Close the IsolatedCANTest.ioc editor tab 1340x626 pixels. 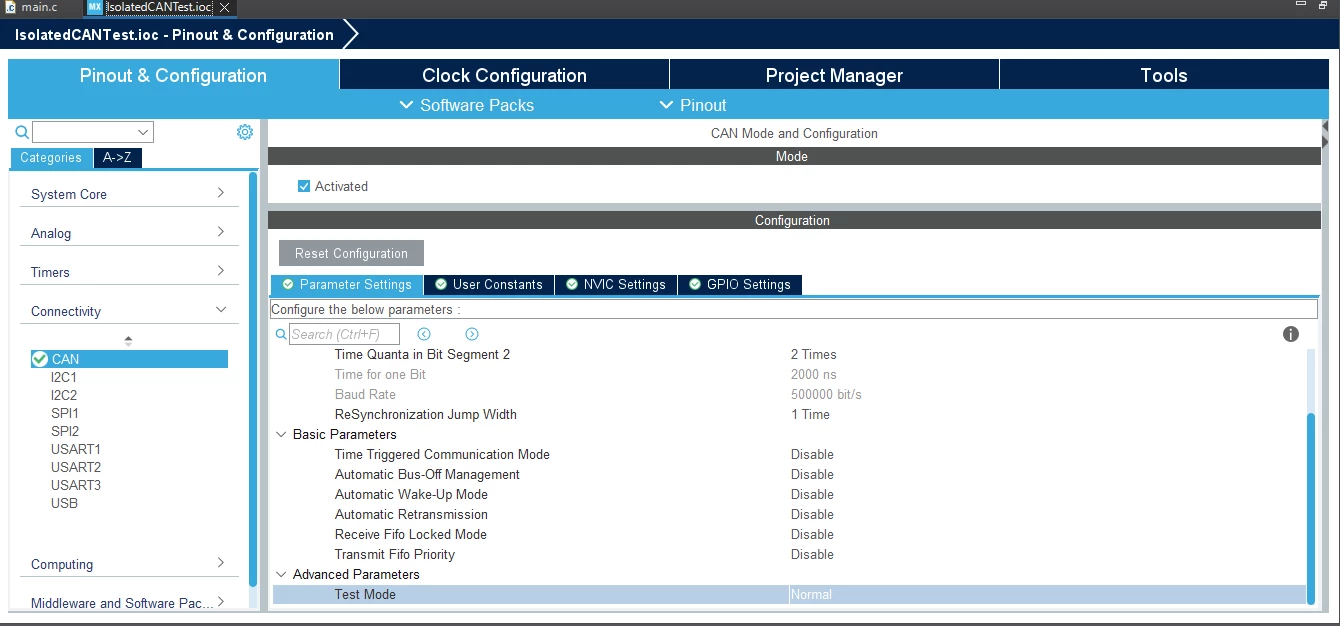coord(225,7)
